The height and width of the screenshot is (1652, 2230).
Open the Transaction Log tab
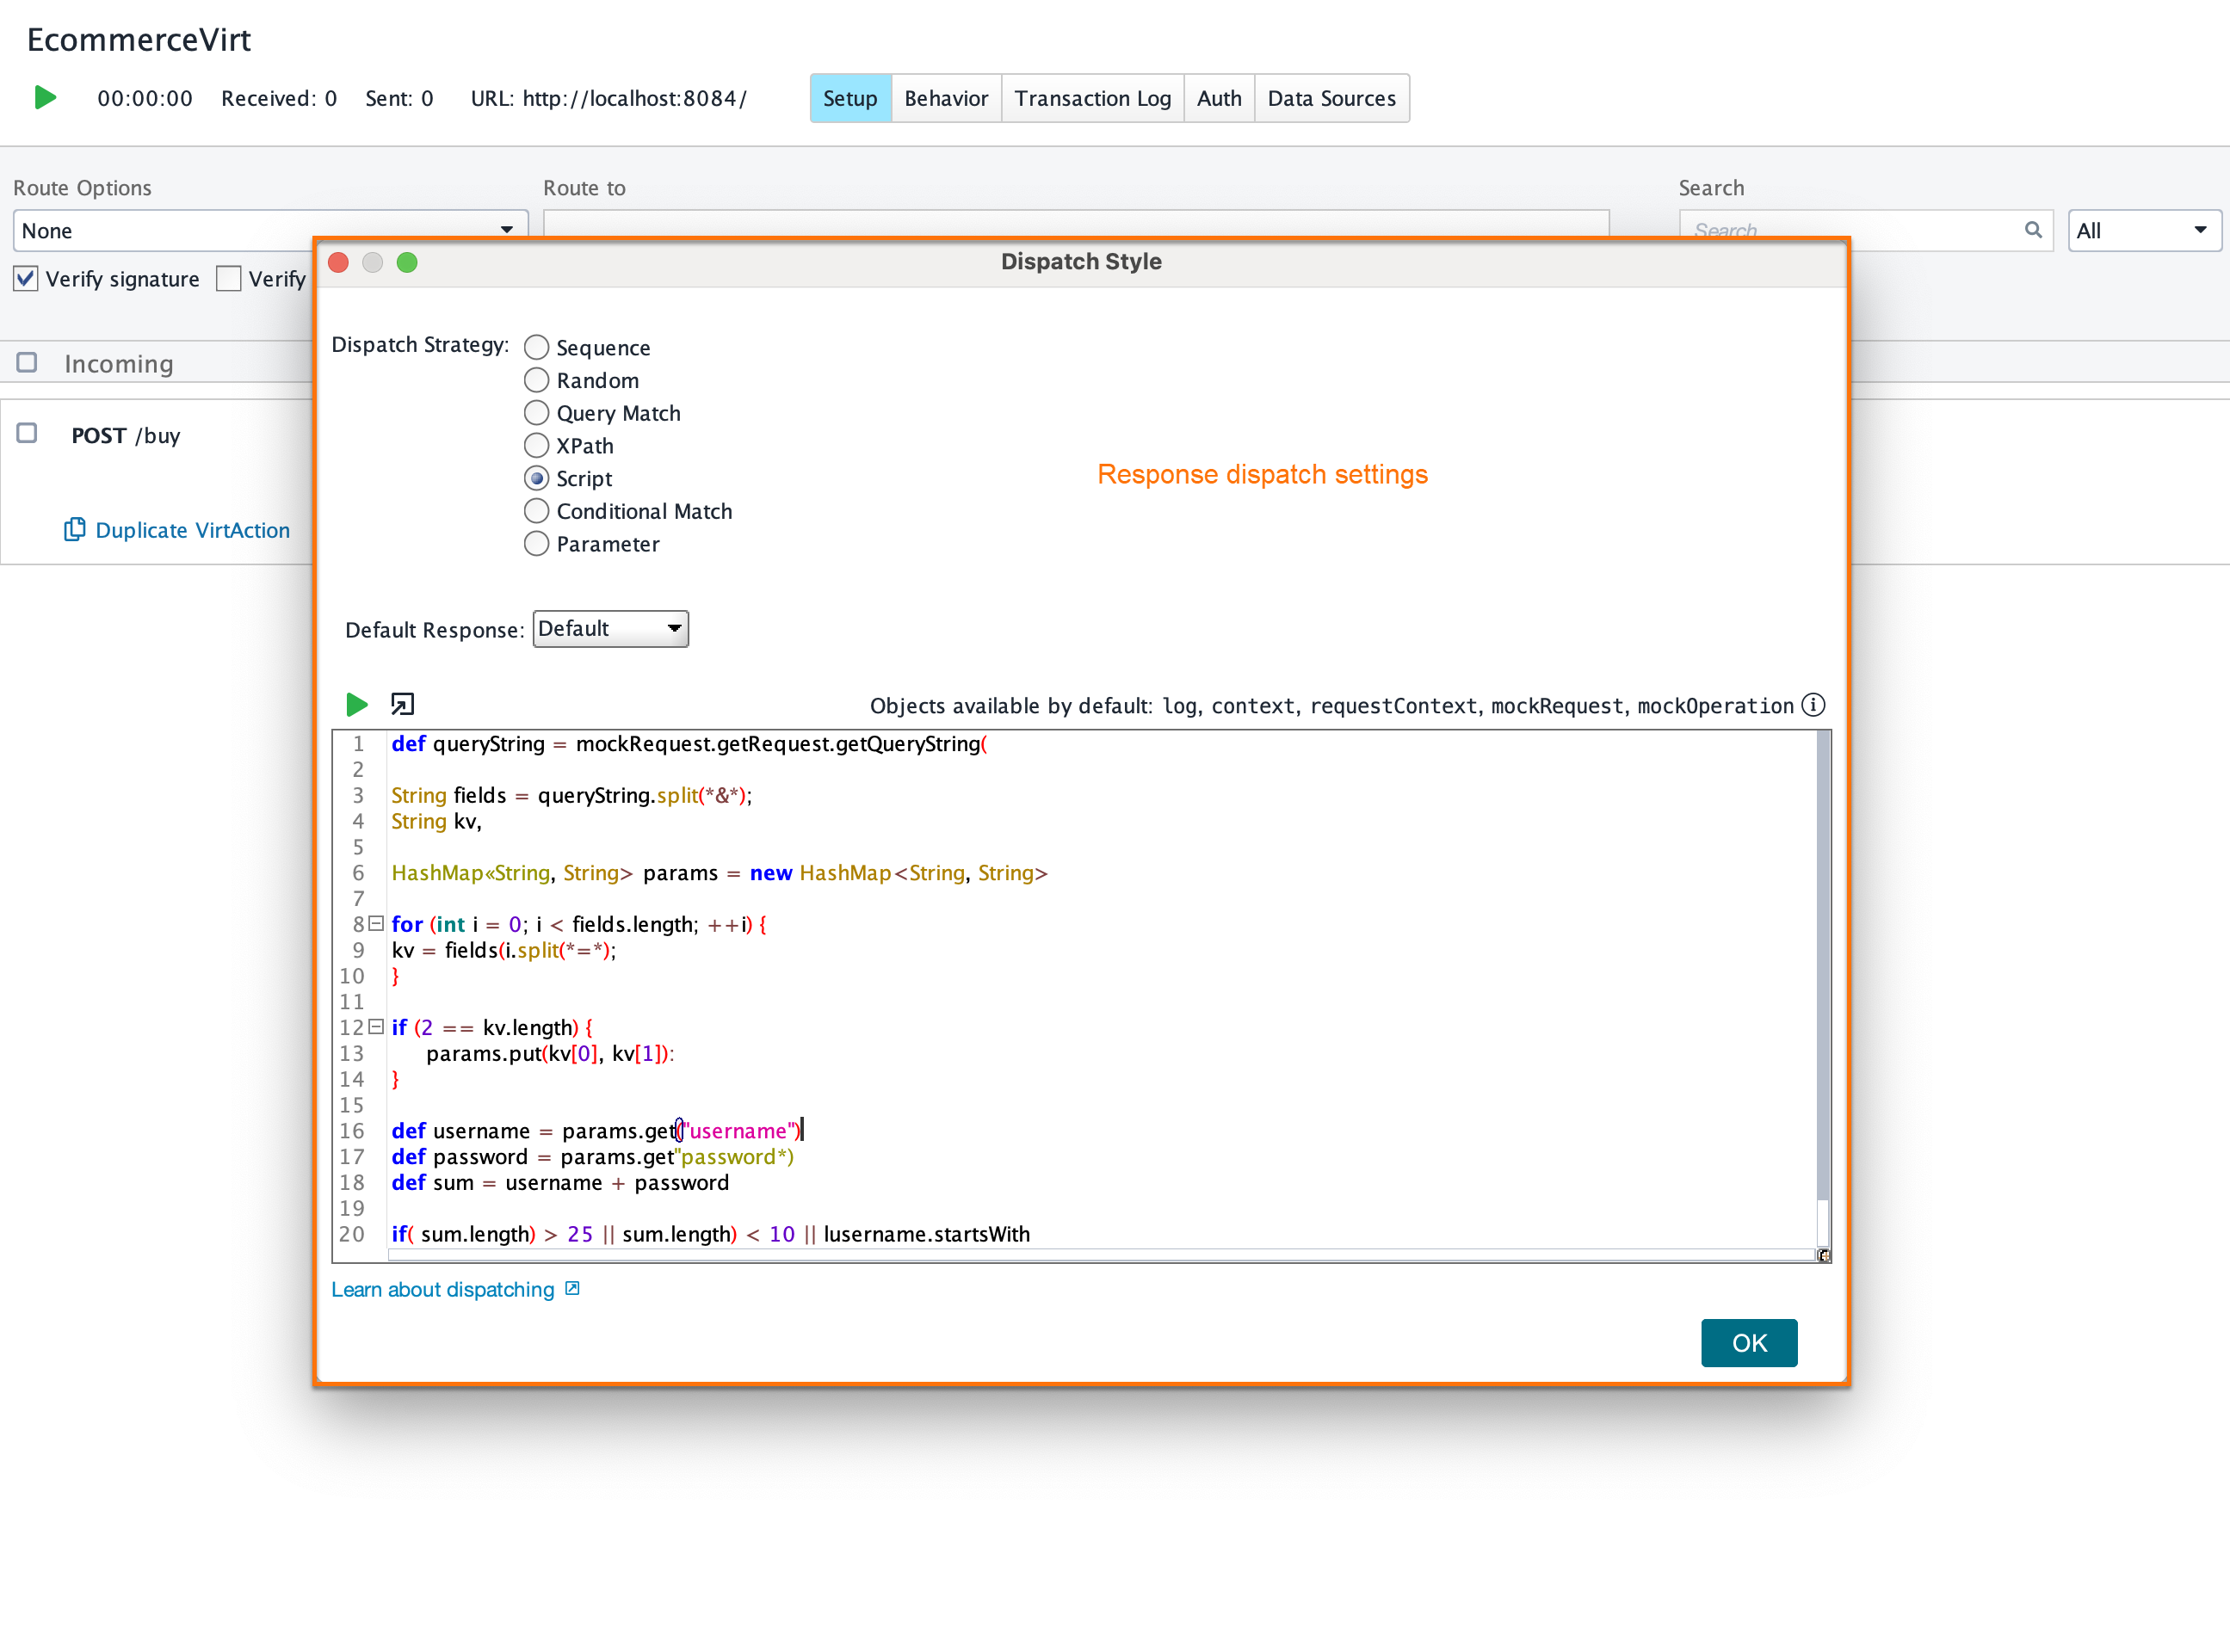point(1092,97)
